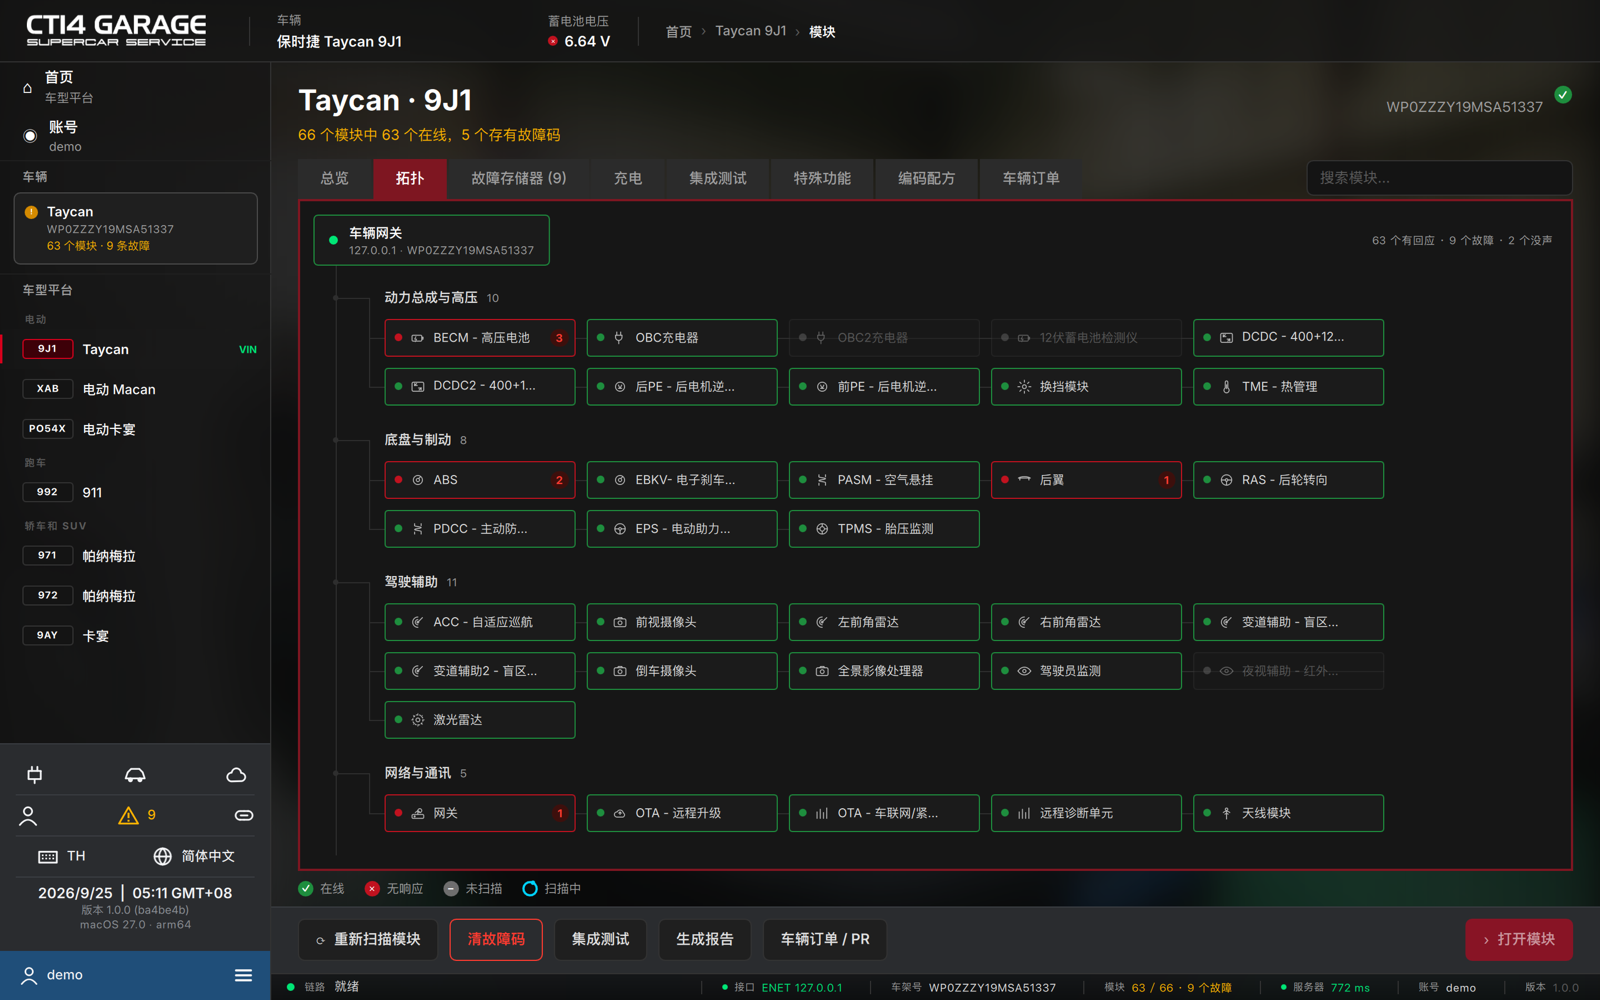
Task: Click the 账号 account circle icon
Action: click(x=30, y=136)
